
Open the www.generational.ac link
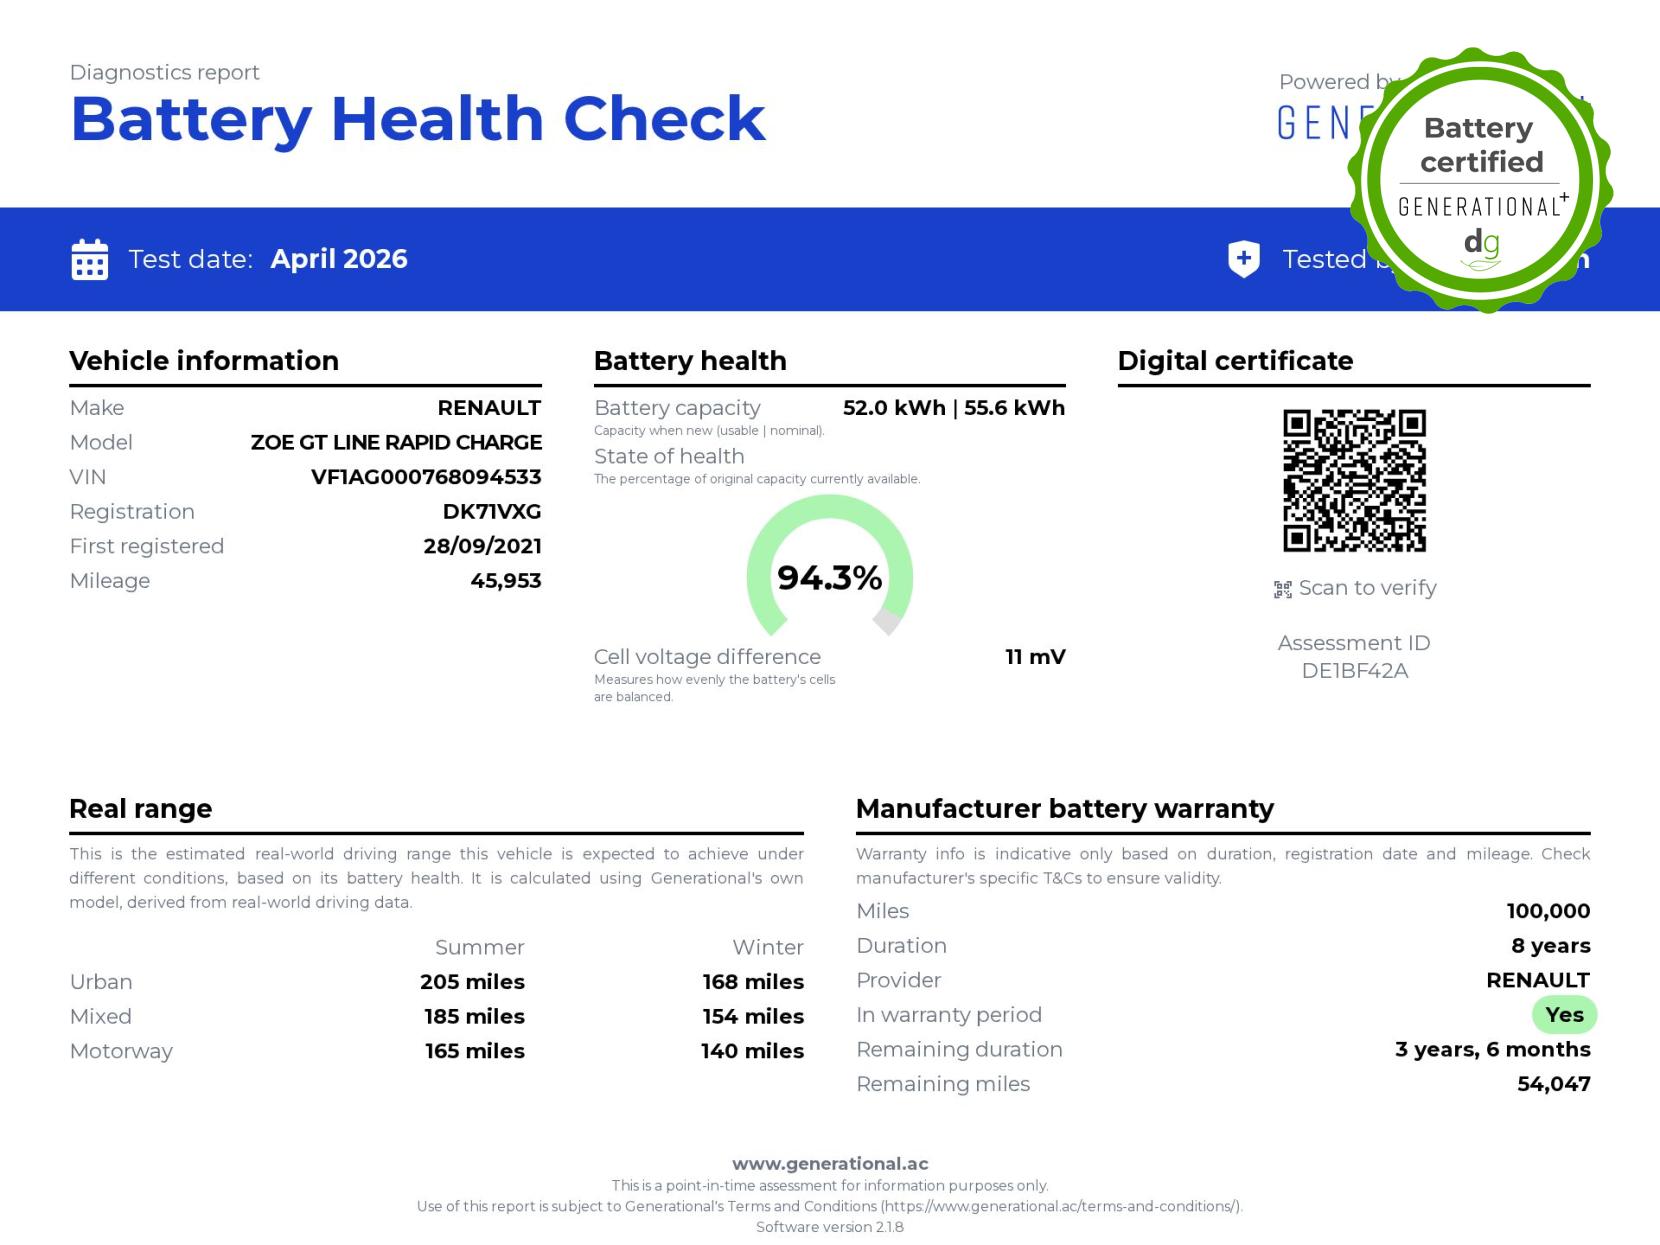click(x=830, y=1164)
